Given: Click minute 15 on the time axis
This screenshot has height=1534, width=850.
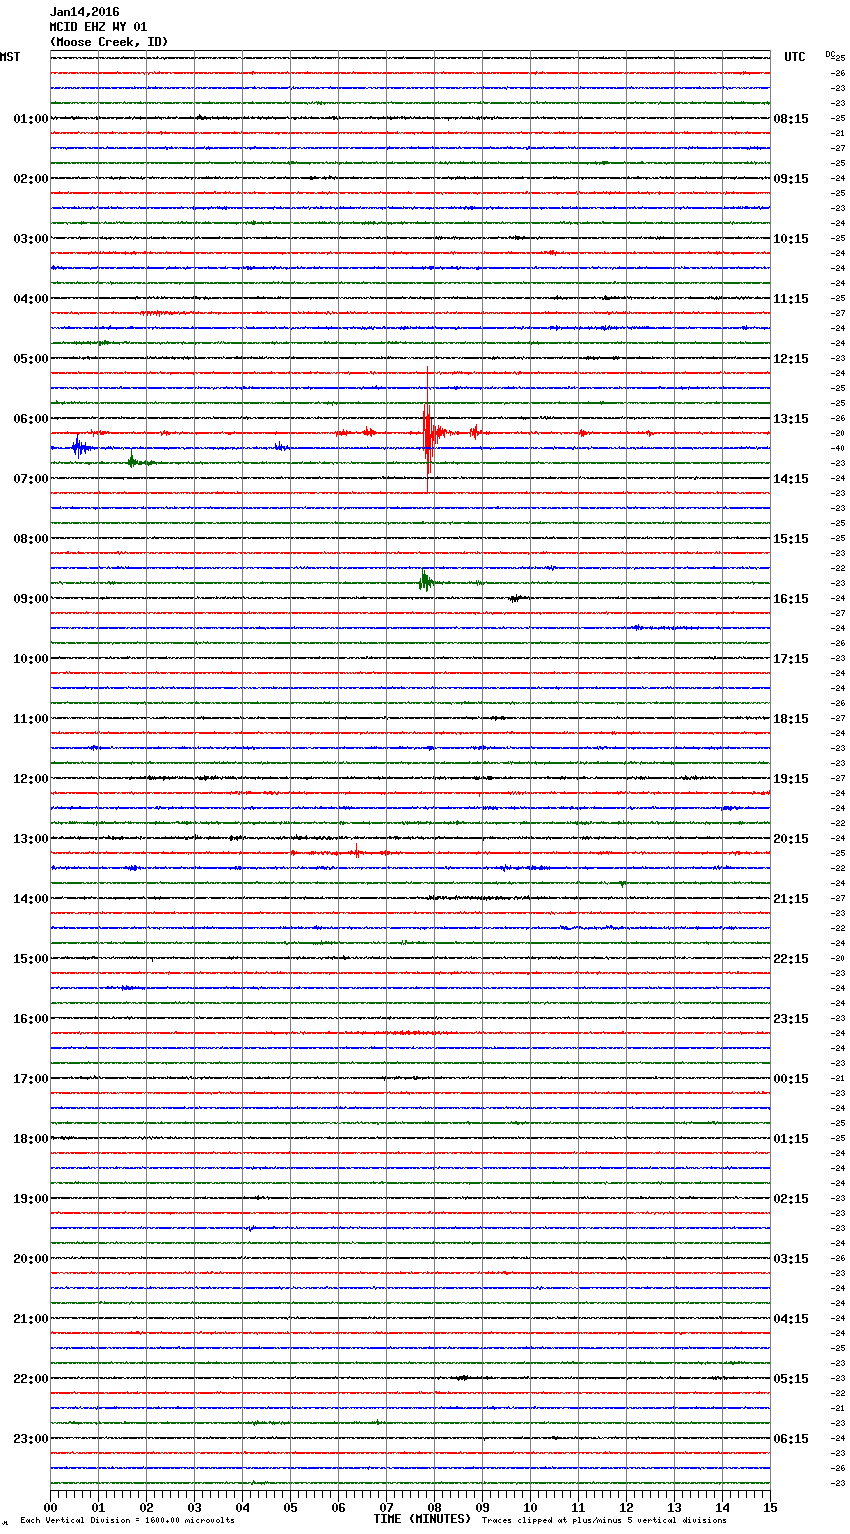Looking at the screenshot, I should pos(770,1507).
